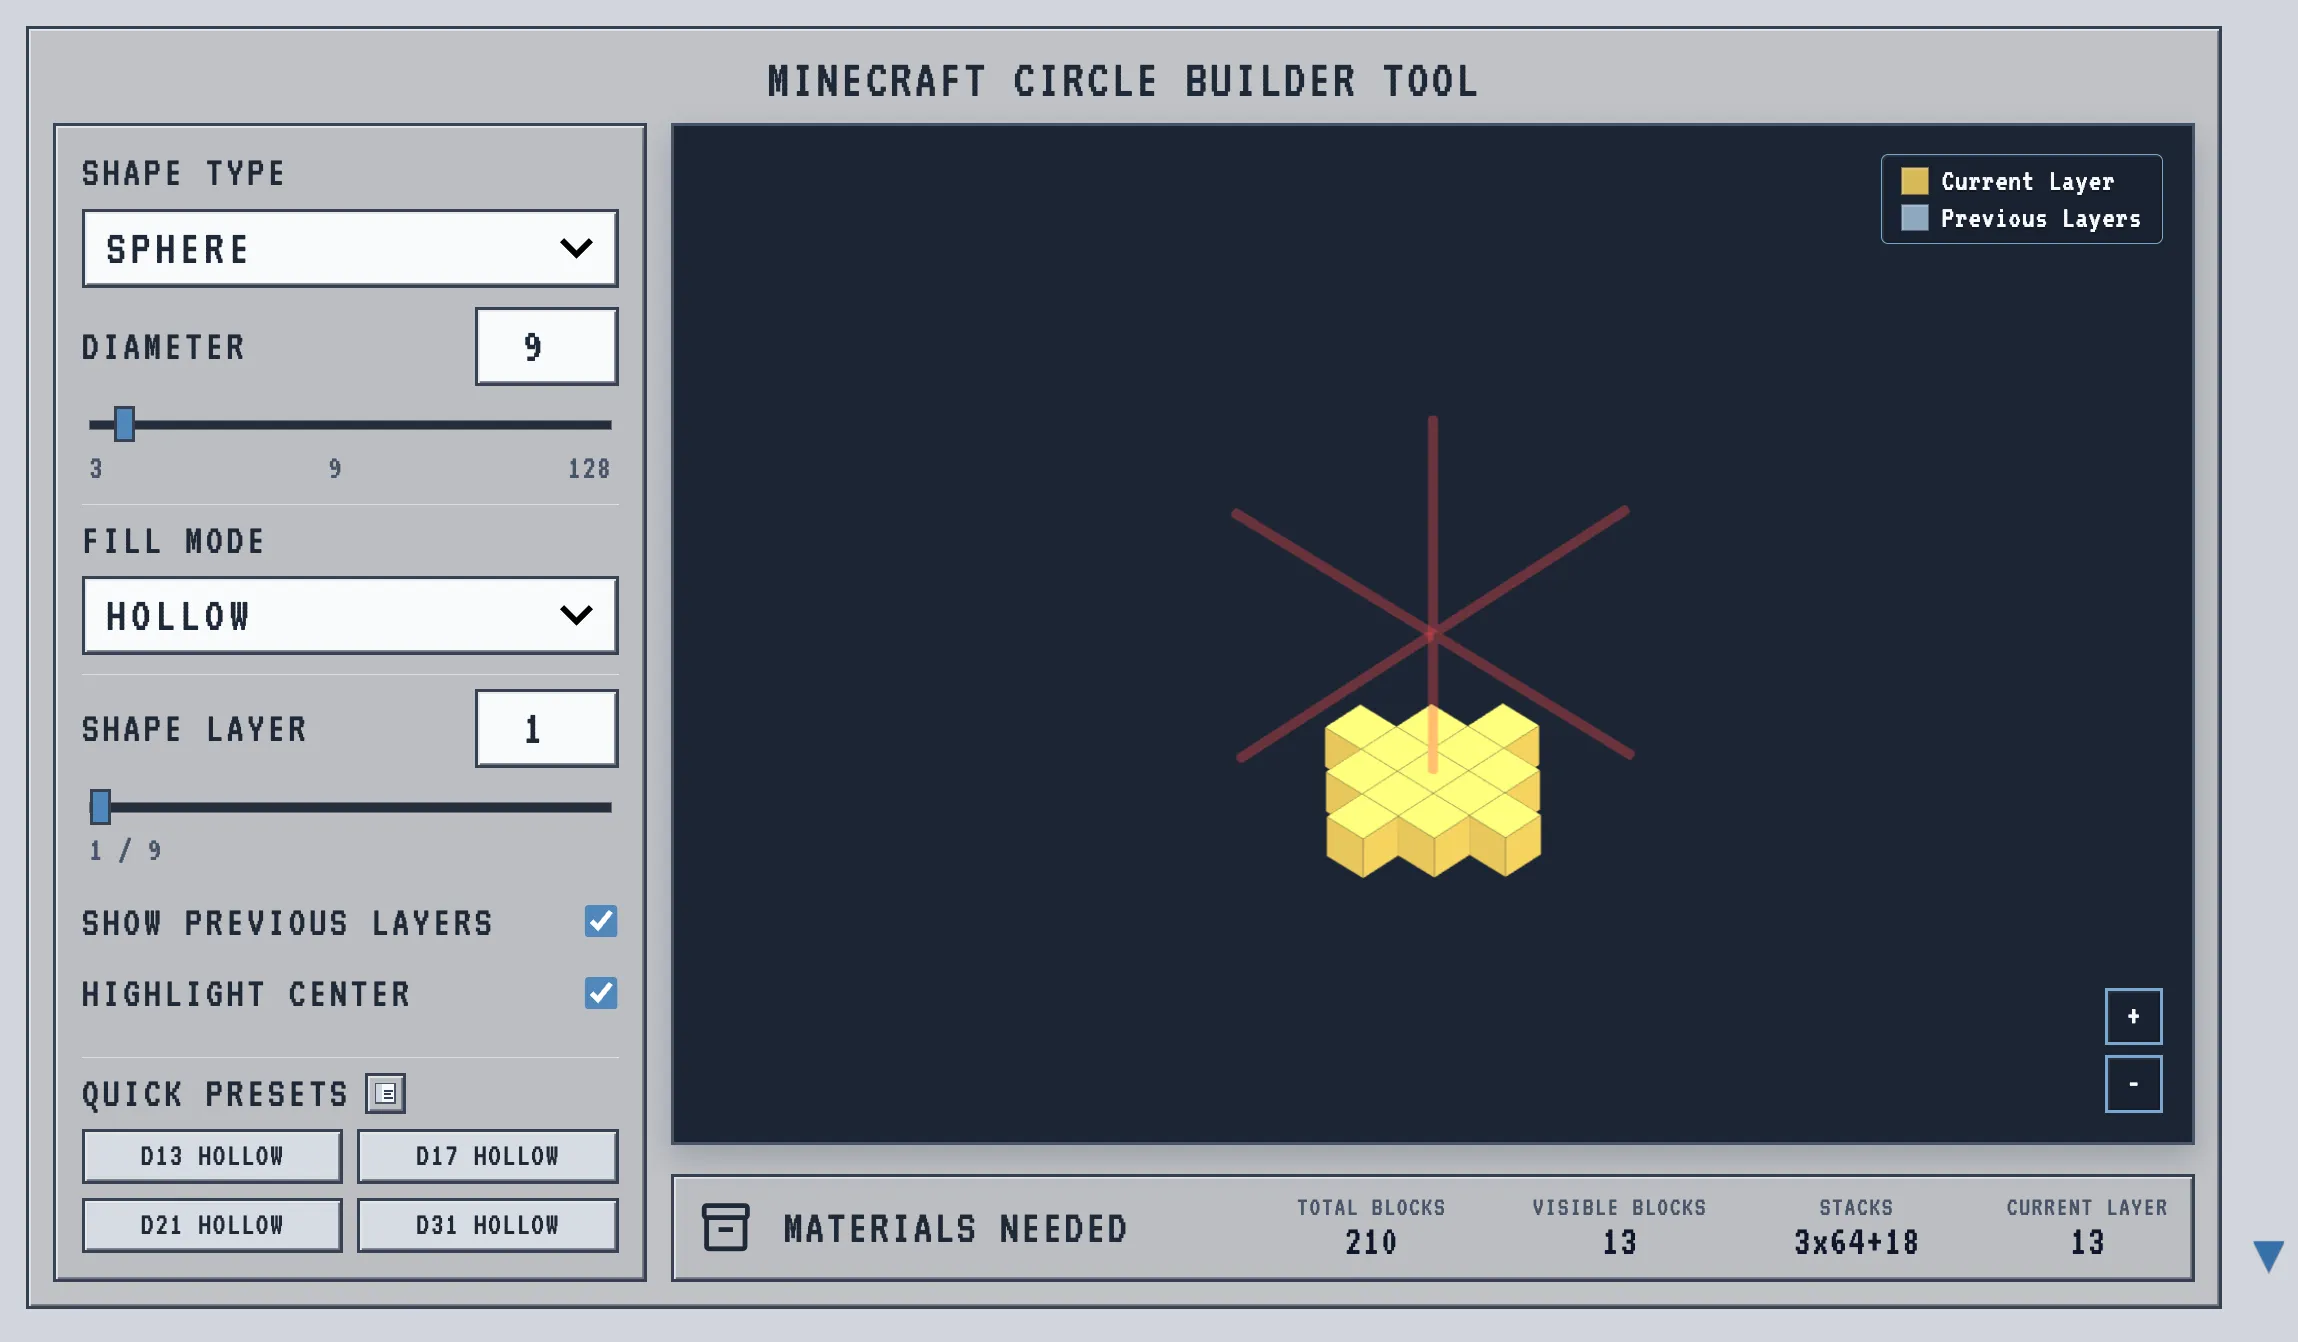2298x1342 pixels.
Task: Click the Quick Presets list icon
Action: click(x=386, y=1093)
